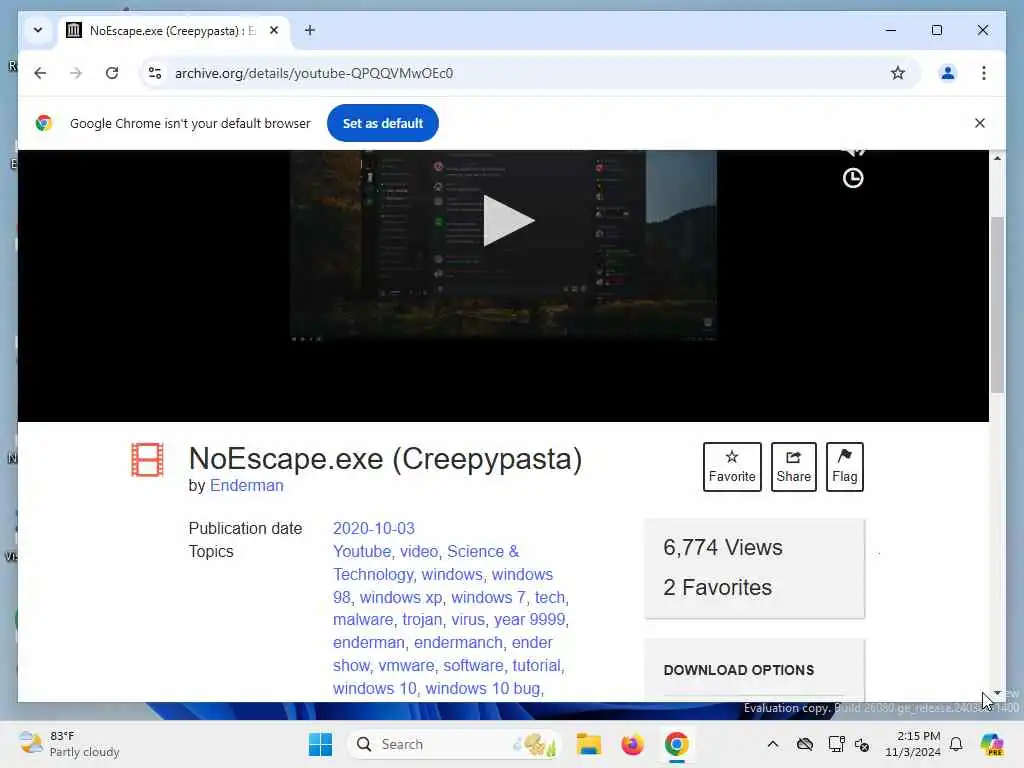The width and height of the screenshot is (1024, 768).
Task: Open the Windows Start menu
Action: (320, 744)
